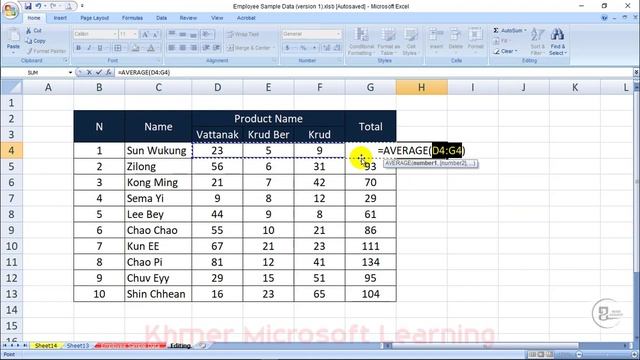This screenshot has width=640, height=360.
Task: Cut the selection
Action: [x=34, y=31]
